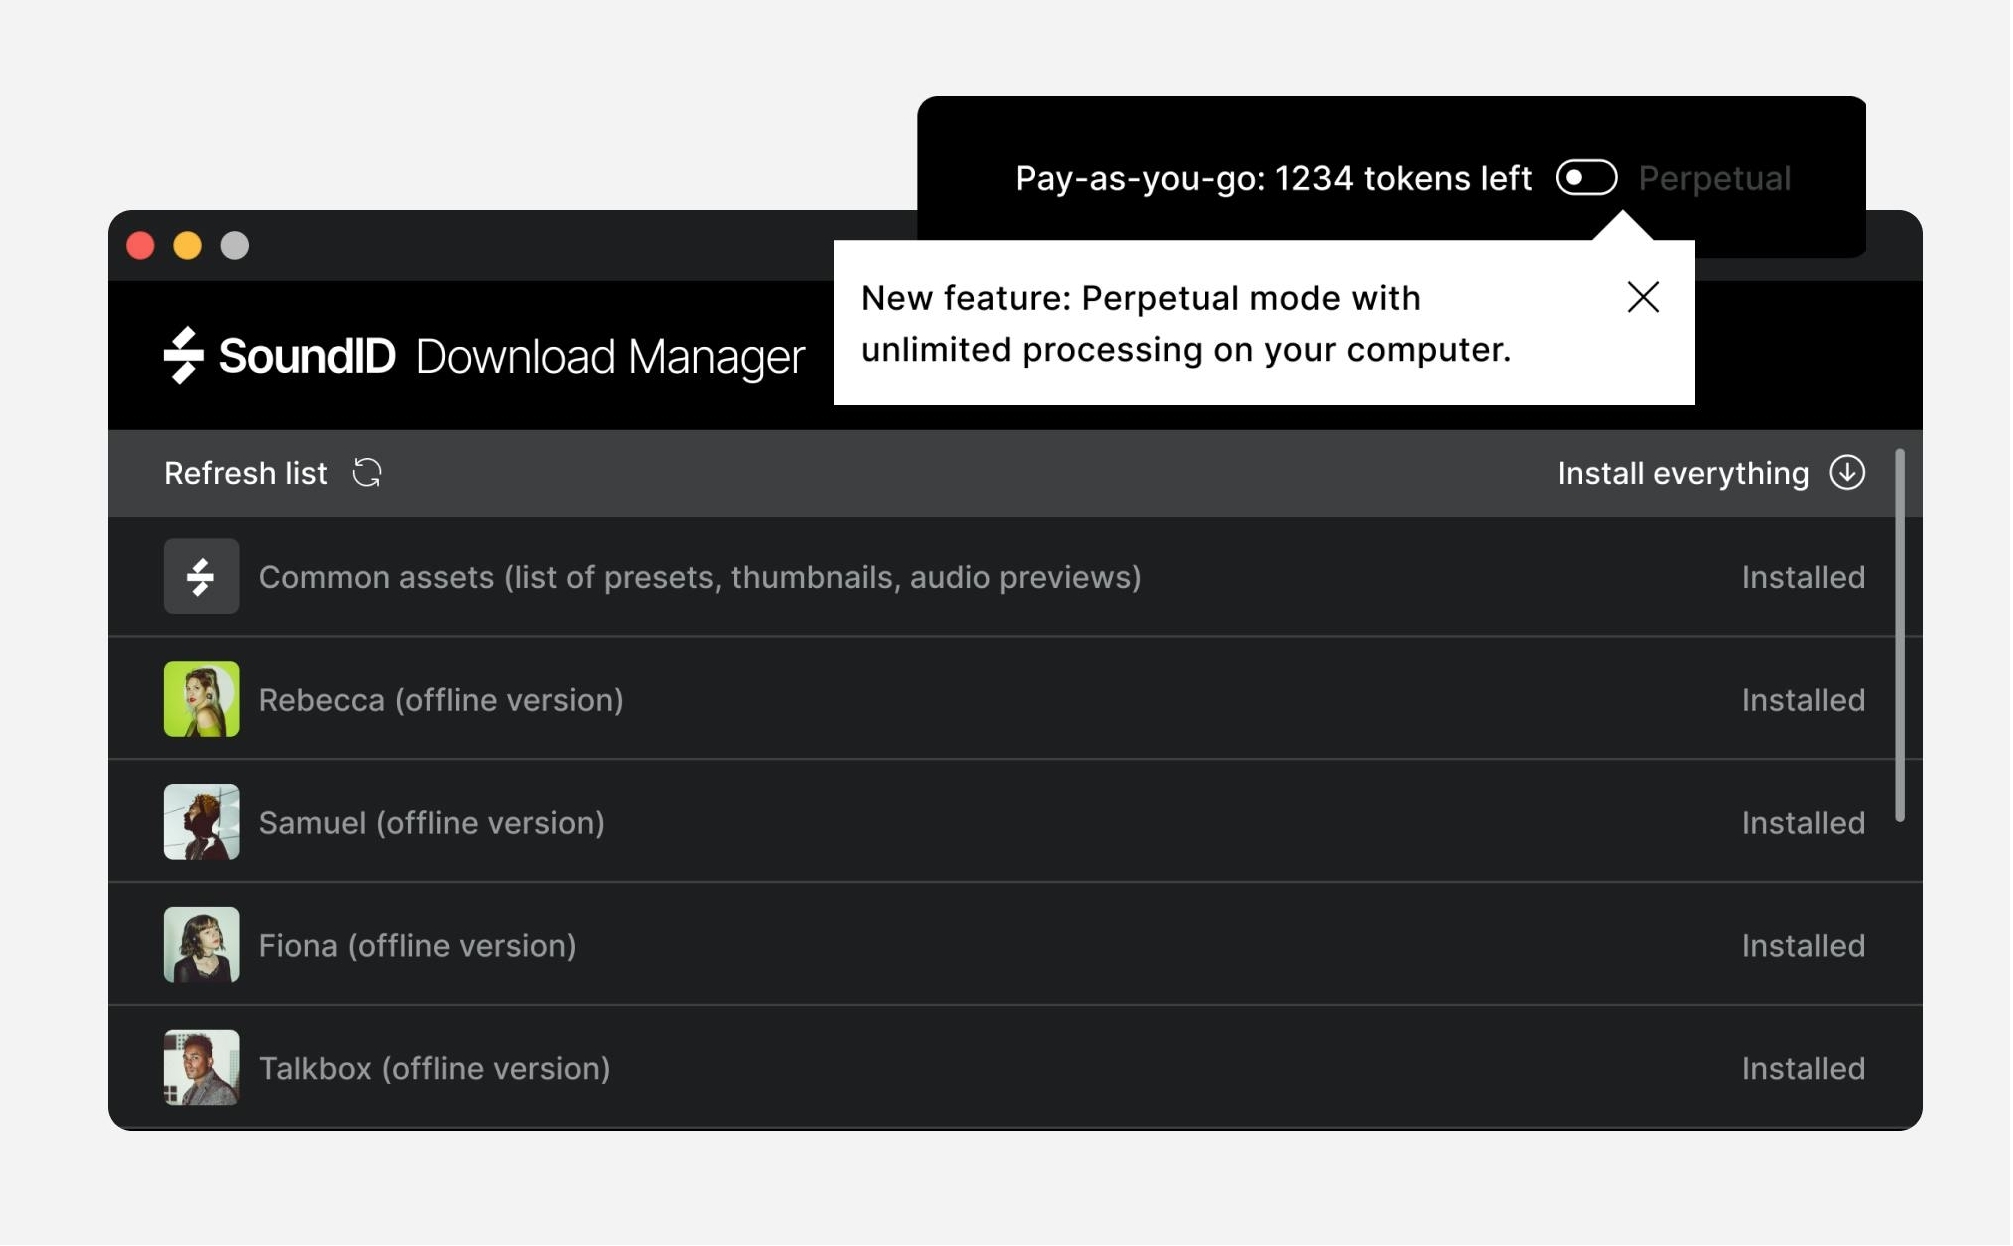2013x1246 pixels.
Task: Click Installed status for Common assets
Action: [x=1802, y=577]
